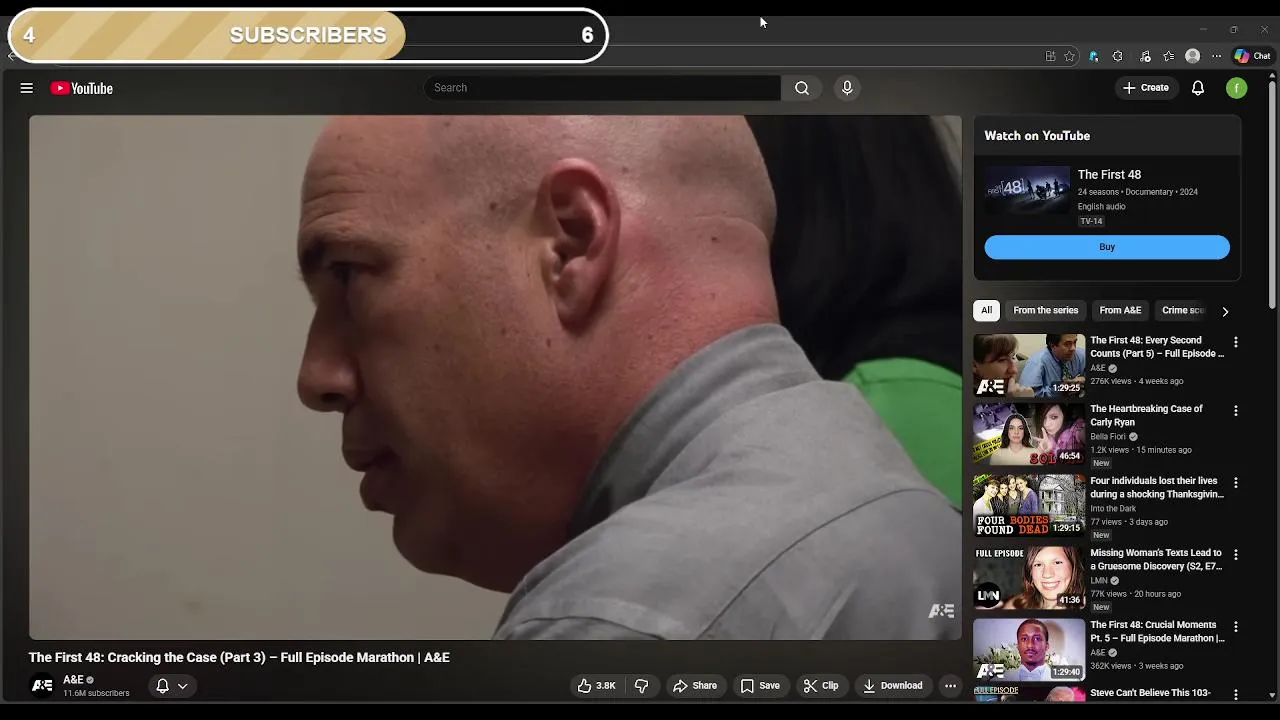Create a clip with Clip button
Image resolution: width=1280 pixels, height=720 pixels.
point(821,686)
